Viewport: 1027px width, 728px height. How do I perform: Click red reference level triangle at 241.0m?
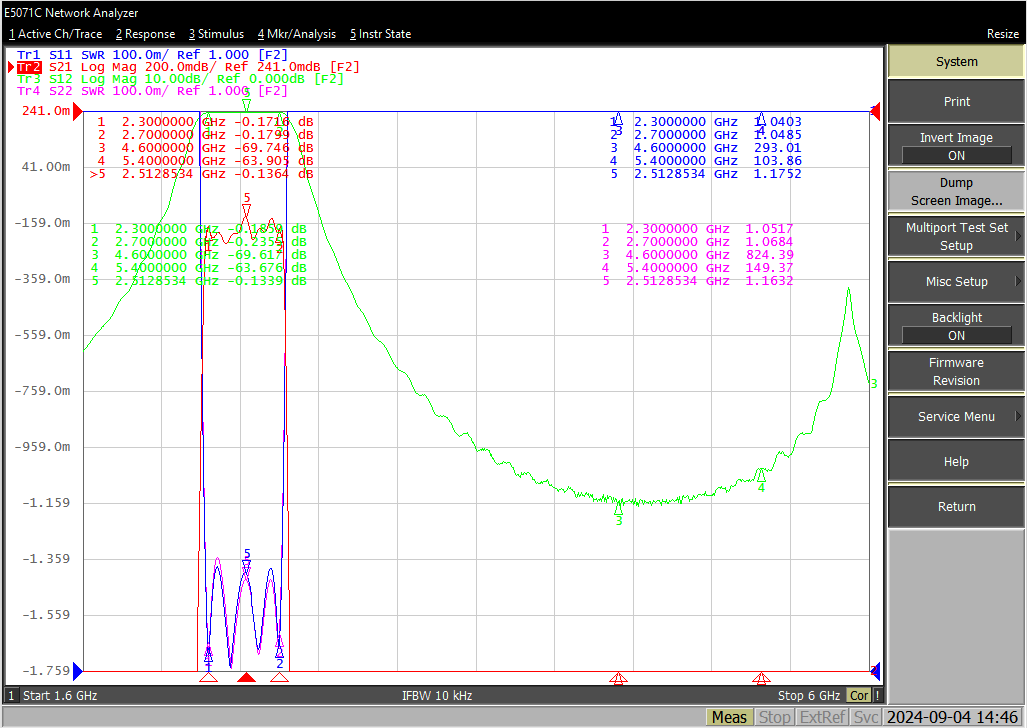tap(78, 112)
